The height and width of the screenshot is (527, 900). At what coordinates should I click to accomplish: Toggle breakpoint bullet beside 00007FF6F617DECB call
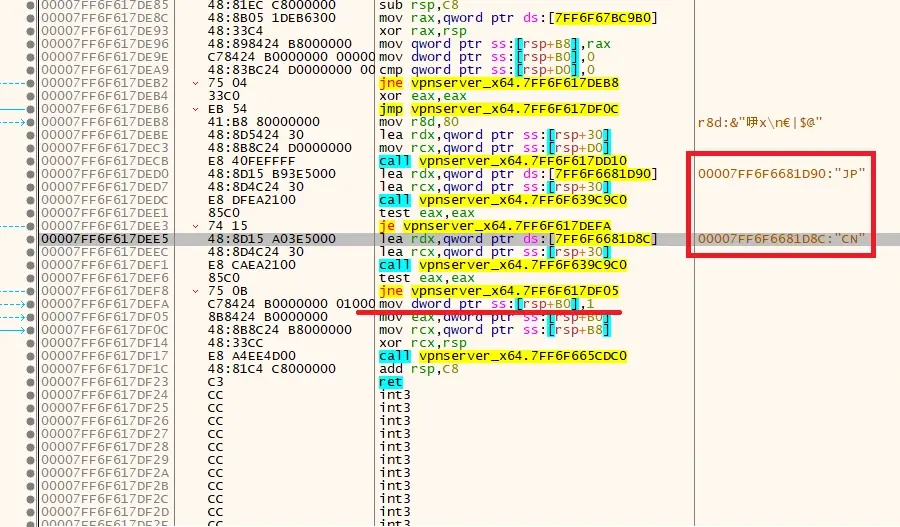click(31, 161)
